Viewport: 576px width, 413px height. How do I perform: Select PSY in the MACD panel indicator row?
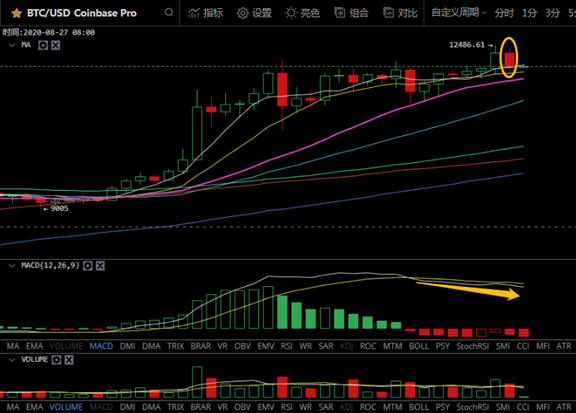(x=443, y=346)
